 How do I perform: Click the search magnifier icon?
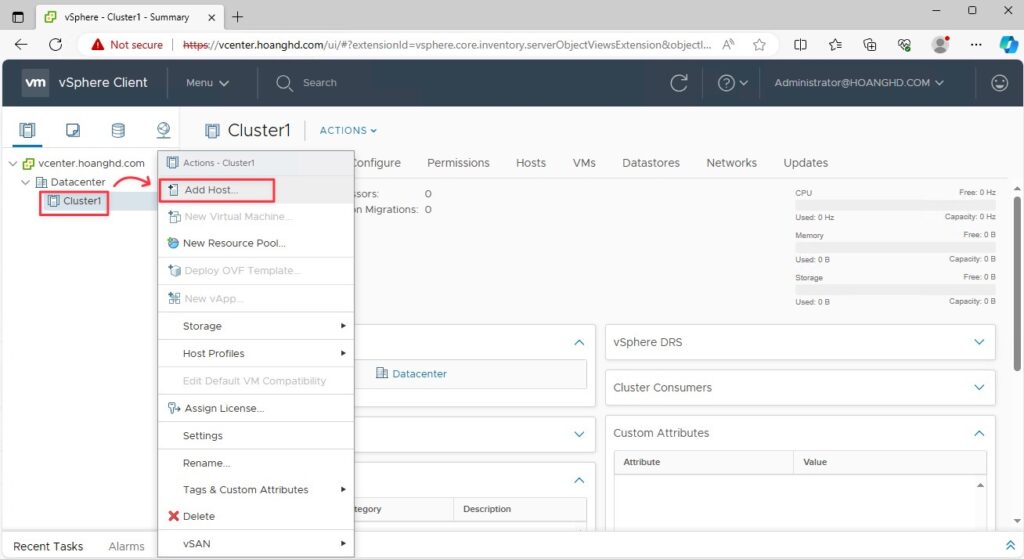284,83
